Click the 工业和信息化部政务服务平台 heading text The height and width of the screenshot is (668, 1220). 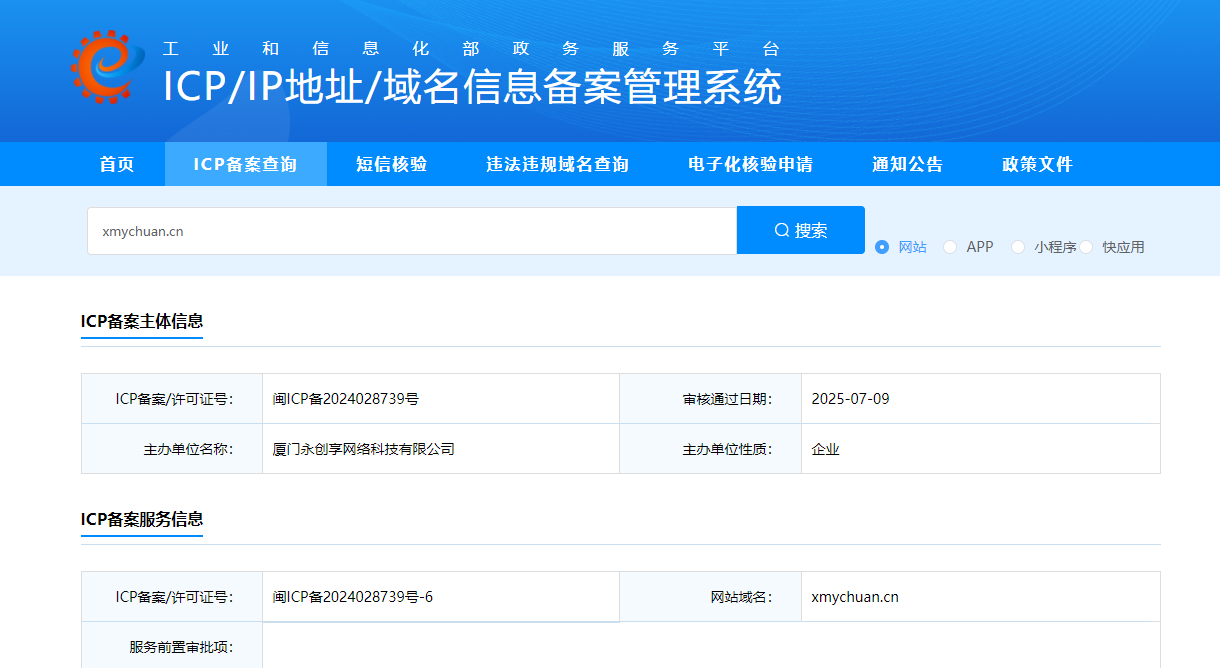coord(471,48)
